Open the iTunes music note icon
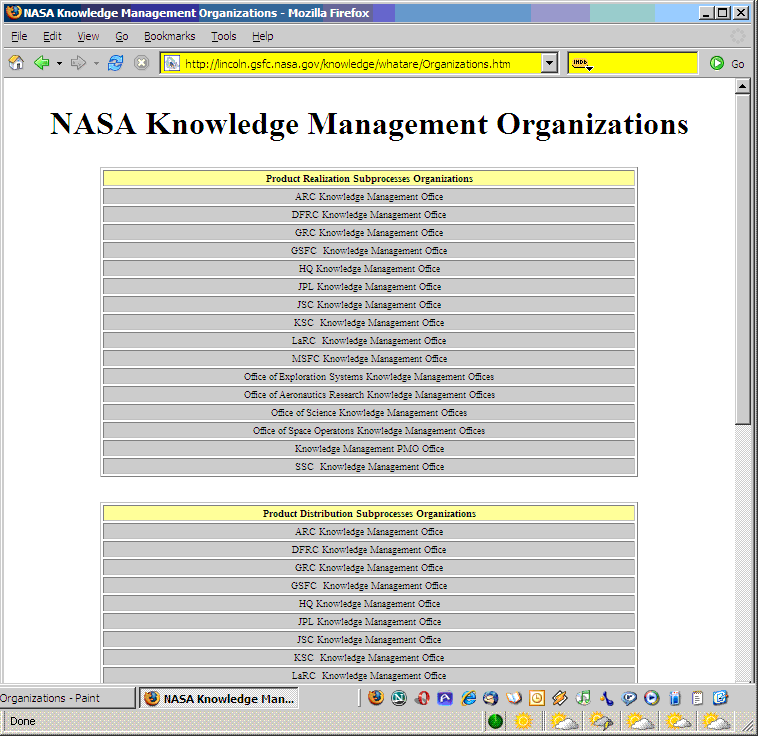Image resolution: width=758 pixels, height=736 pixels. [583, 698]
